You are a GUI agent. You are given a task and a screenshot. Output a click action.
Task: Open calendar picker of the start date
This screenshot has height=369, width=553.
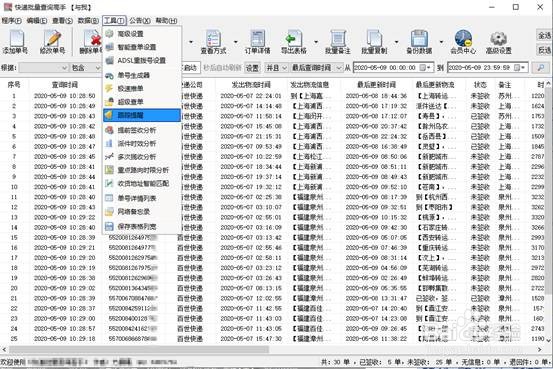pyautogui.click(x=425, y=67)
